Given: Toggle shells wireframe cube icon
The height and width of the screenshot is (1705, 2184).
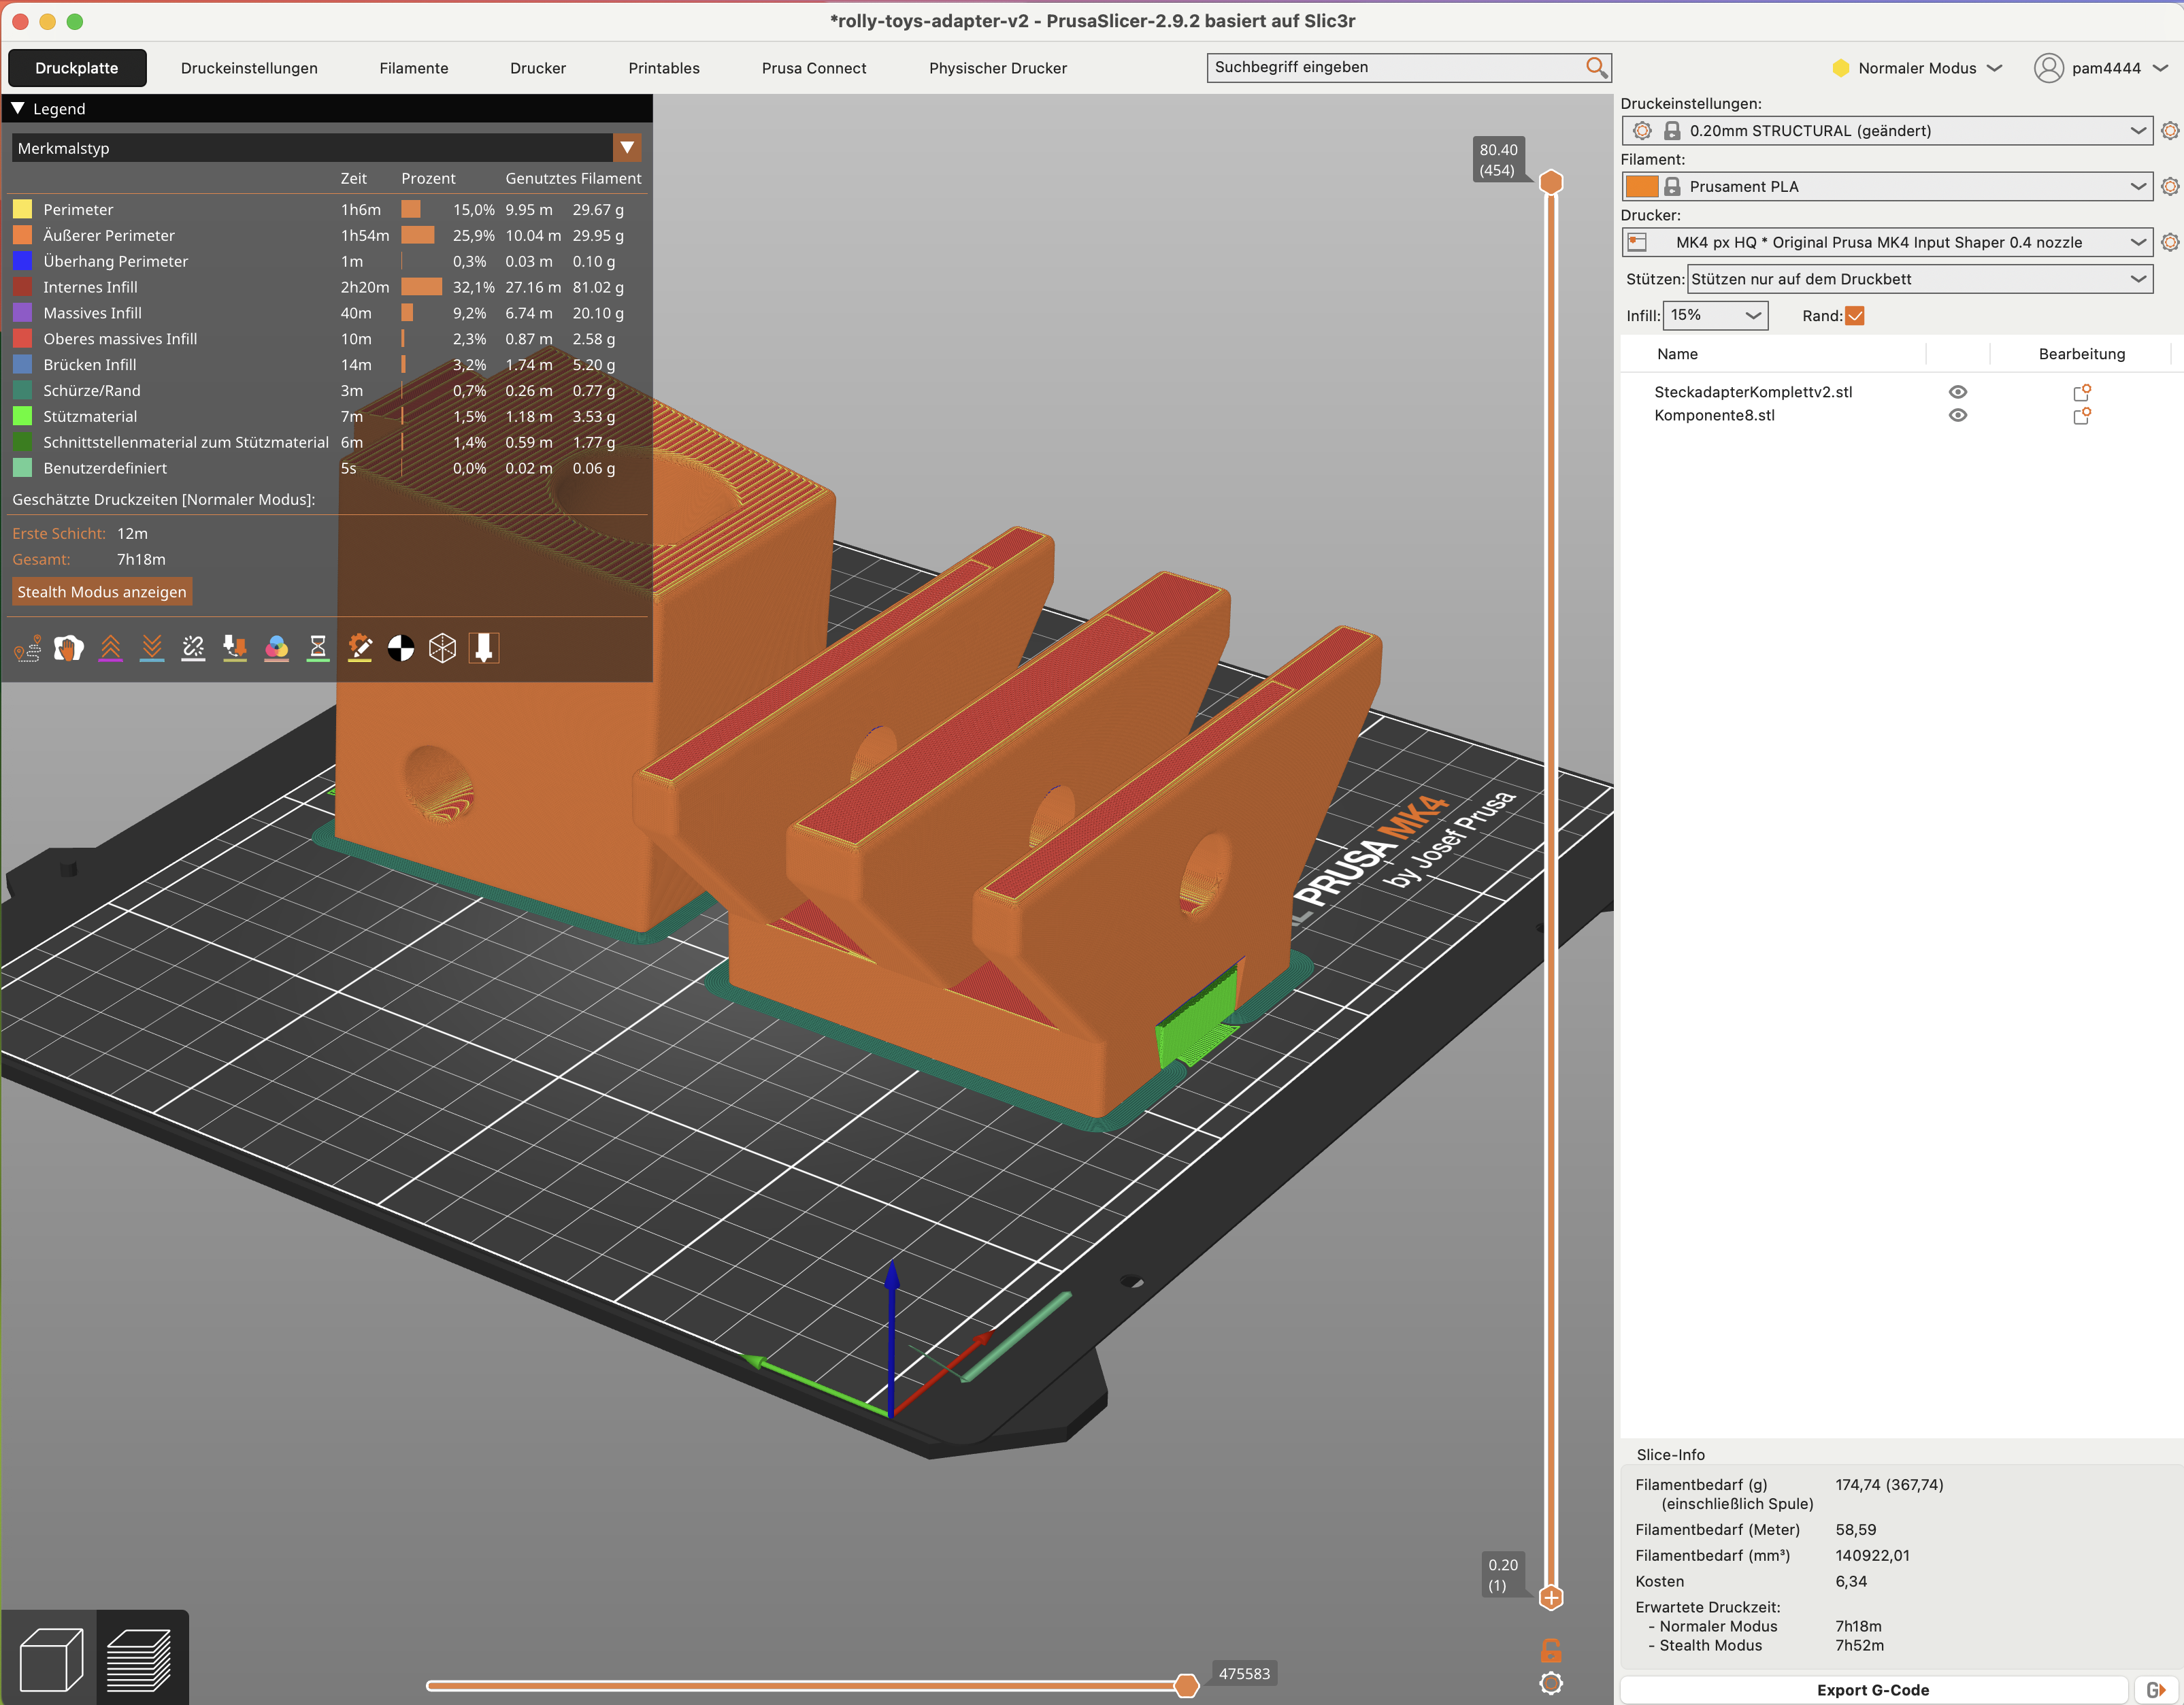Looking at the screenshot, I should [442, 649].
